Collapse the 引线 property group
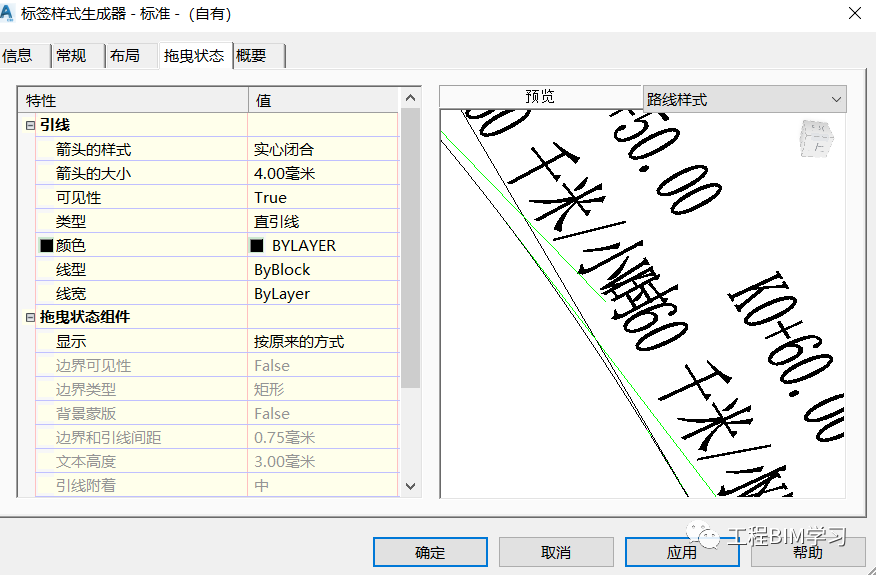The height and width of the screenshot is (575, 876). coord(30,126)
